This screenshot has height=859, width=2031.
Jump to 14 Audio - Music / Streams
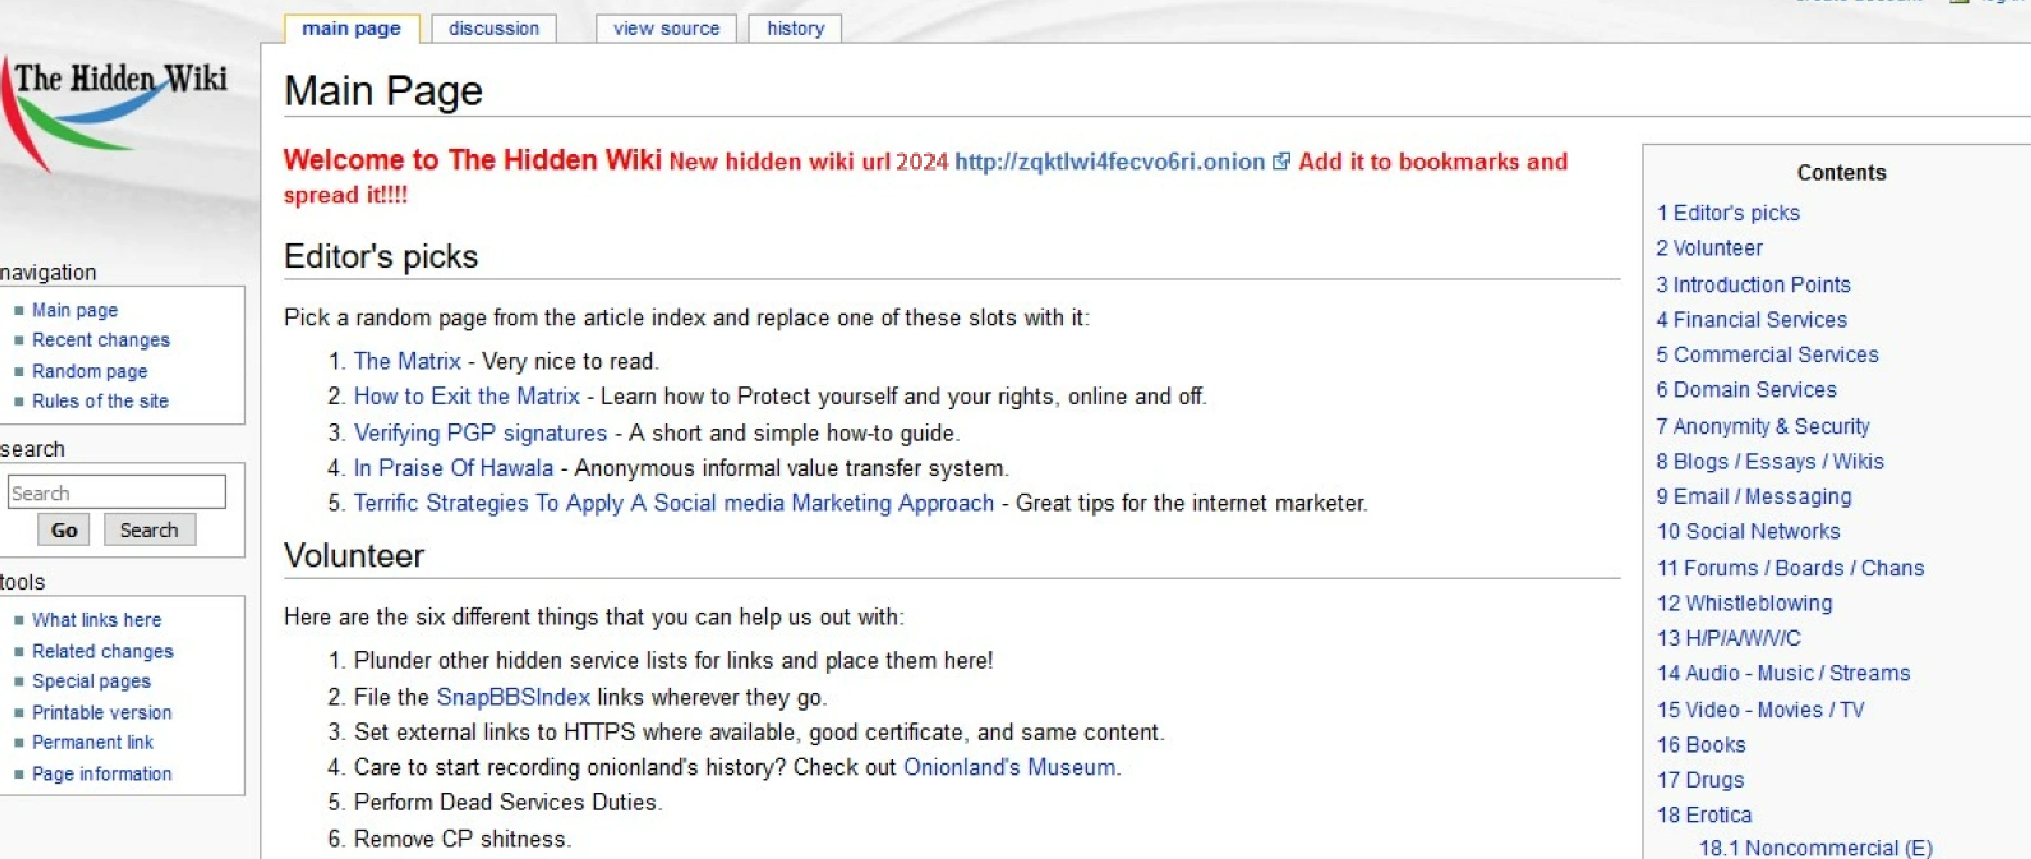coord(1784,674)
